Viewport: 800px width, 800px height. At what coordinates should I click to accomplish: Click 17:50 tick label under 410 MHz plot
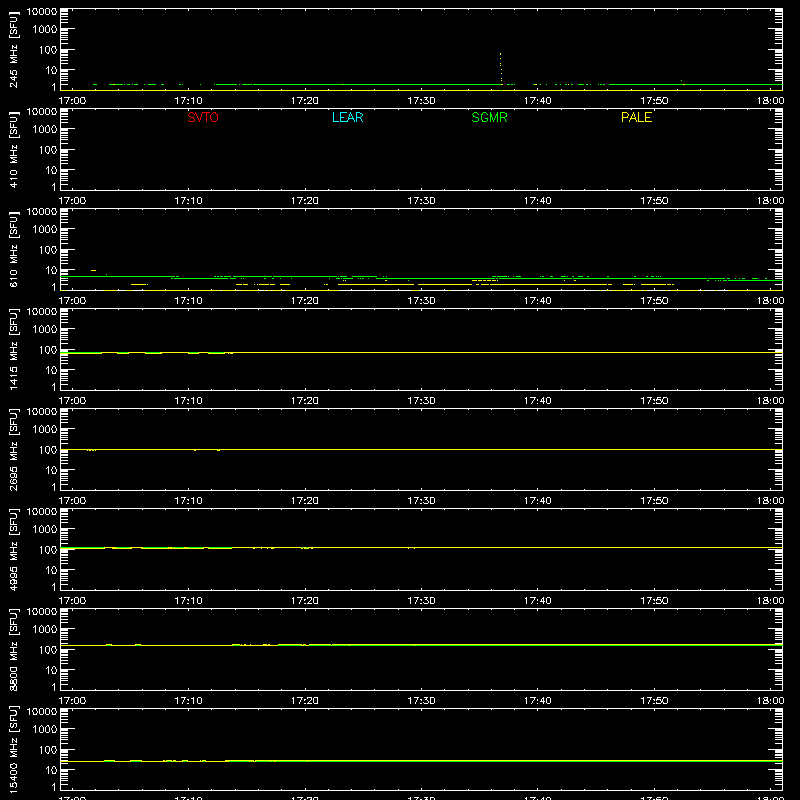coord(654,201)
